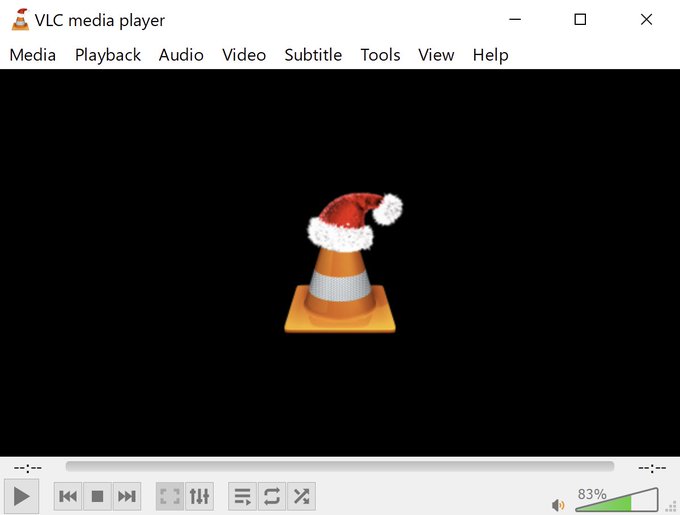Open the Playback menu
The image size is (680, 515).
point(108,55)
